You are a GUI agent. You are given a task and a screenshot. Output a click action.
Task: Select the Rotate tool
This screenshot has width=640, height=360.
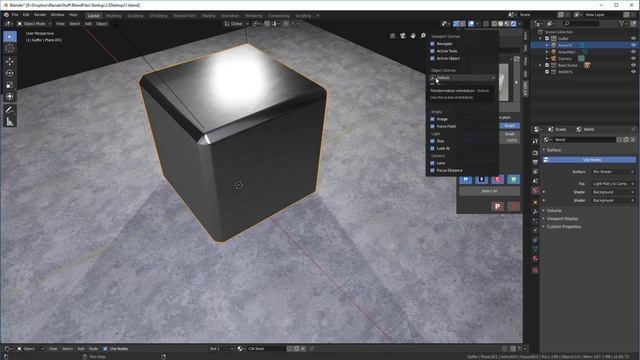click(10, 73)
